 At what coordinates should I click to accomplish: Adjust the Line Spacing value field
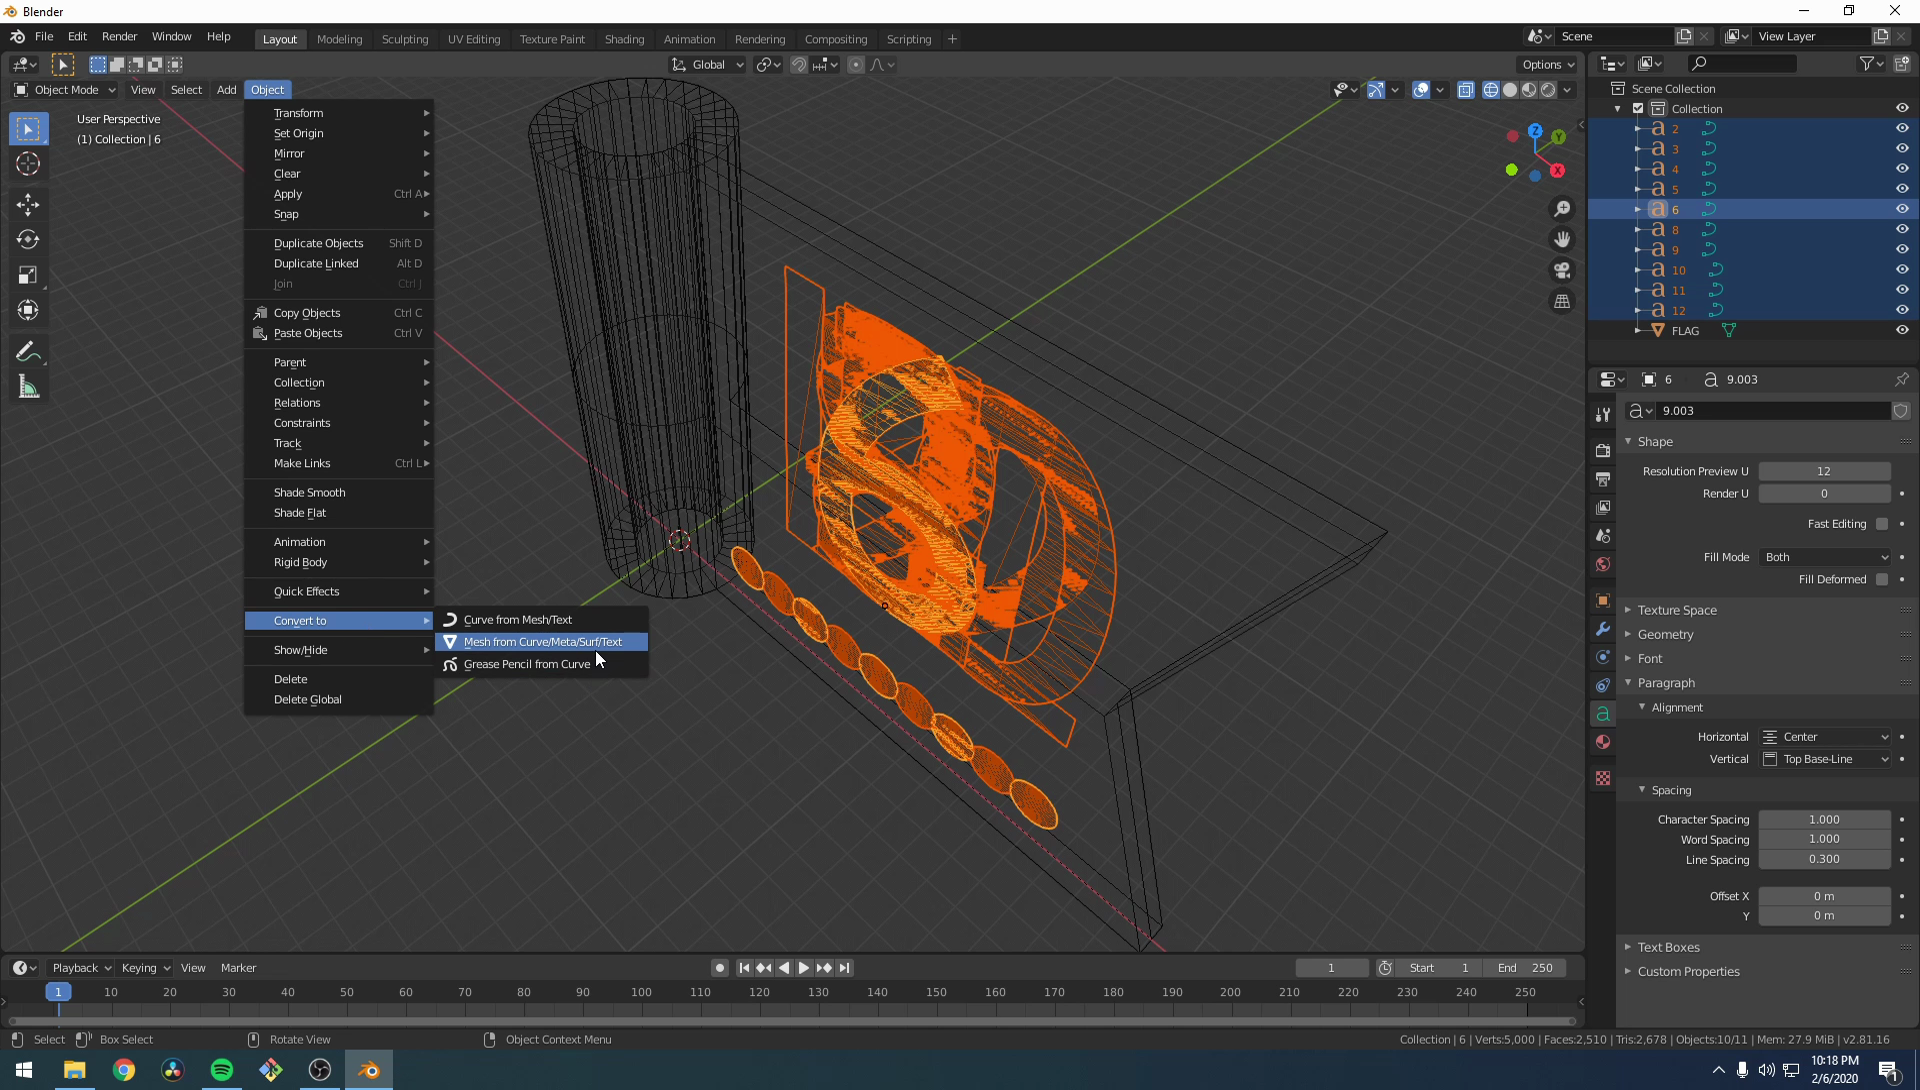tap(1825, 860)
